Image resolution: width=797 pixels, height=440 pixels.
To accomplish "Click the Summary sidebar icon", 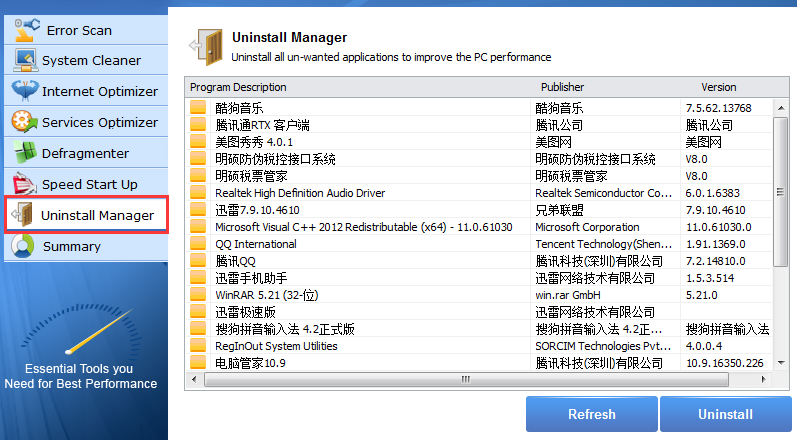I will click(x=25, y=246).
